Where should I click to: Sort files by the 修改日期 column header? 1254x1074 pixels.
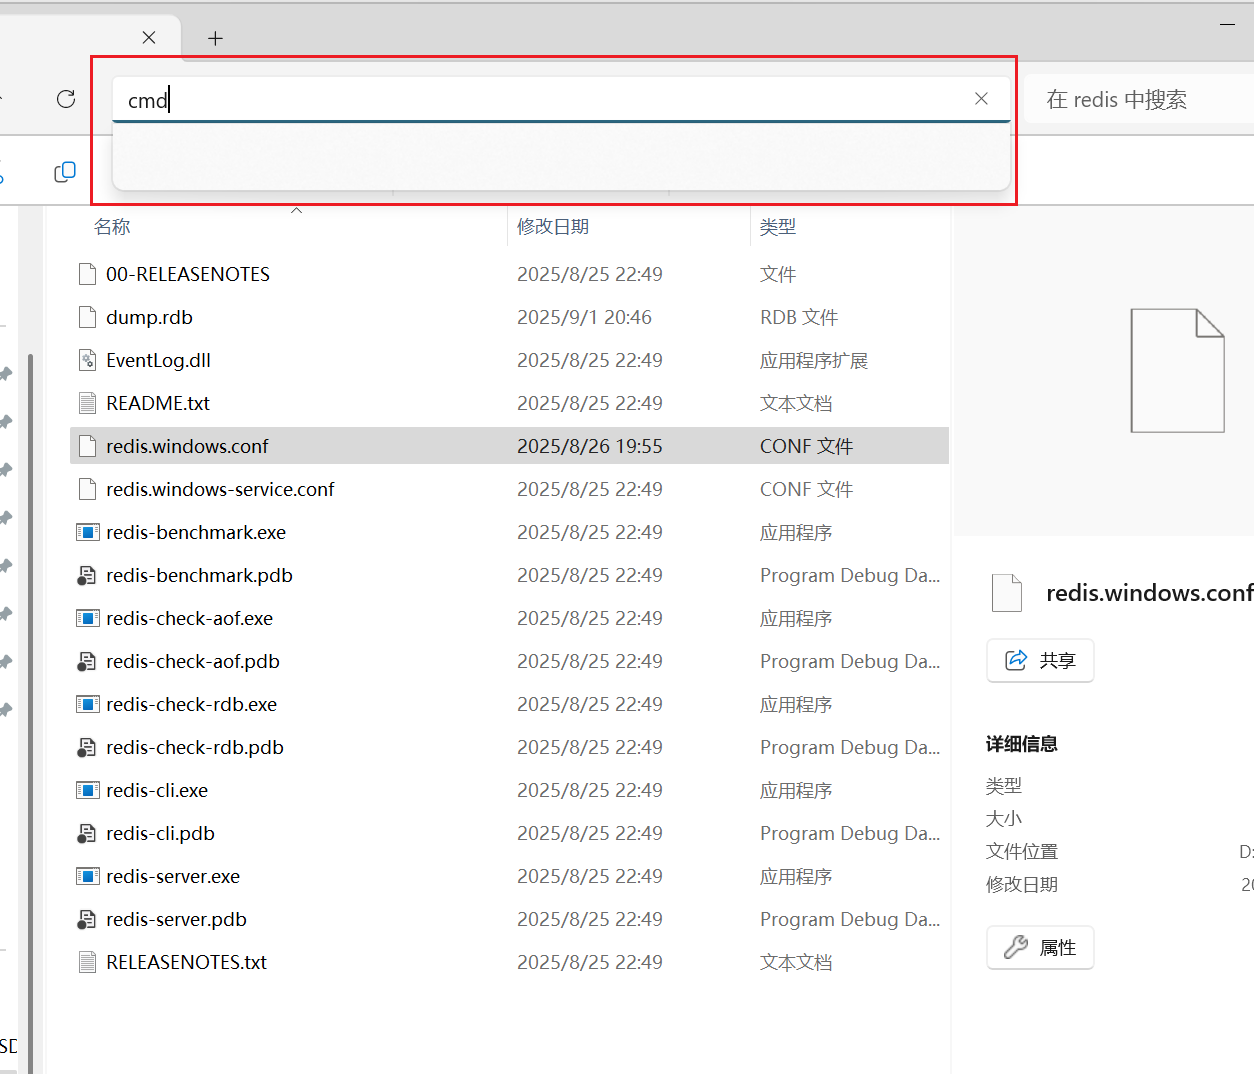[x=553, y=227]
